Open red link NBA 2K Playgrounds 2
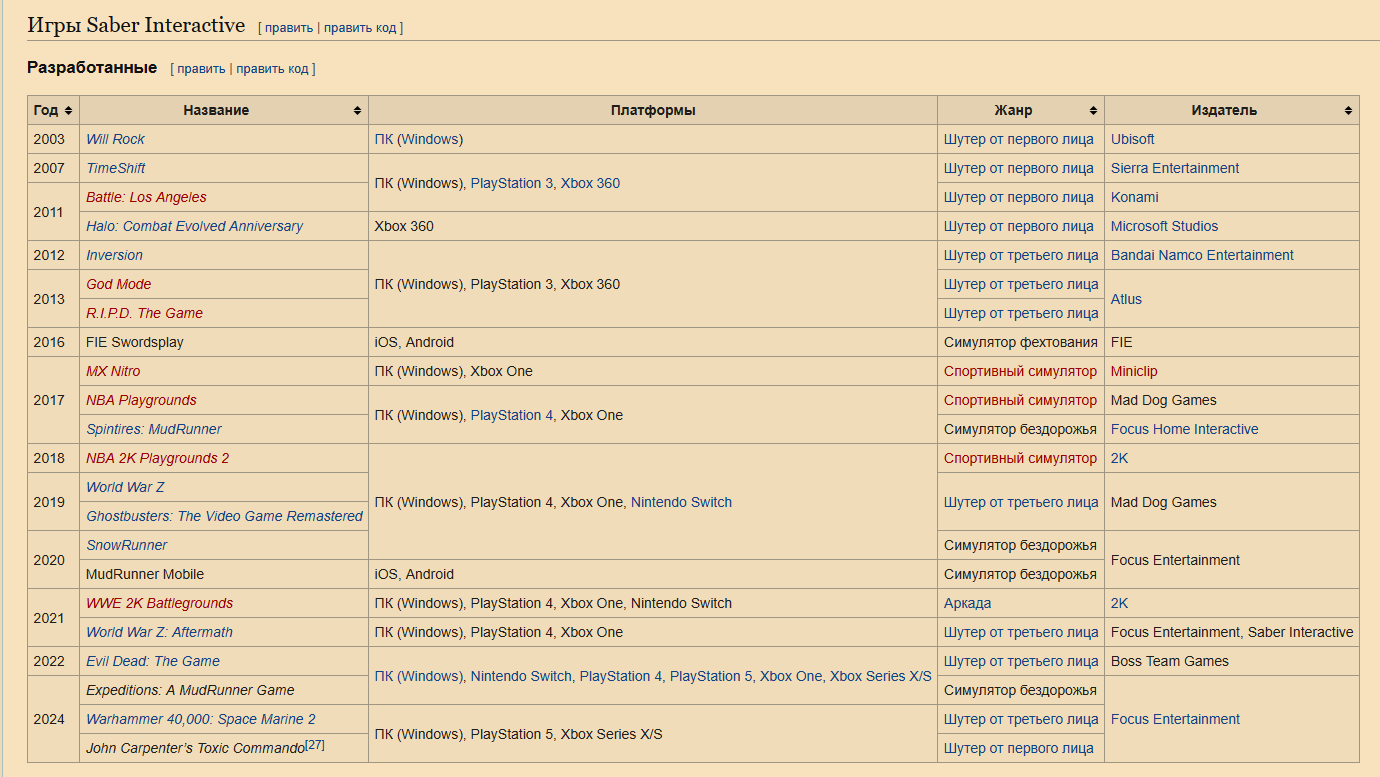Screen dimensions: 1380x777 [157, 458]
